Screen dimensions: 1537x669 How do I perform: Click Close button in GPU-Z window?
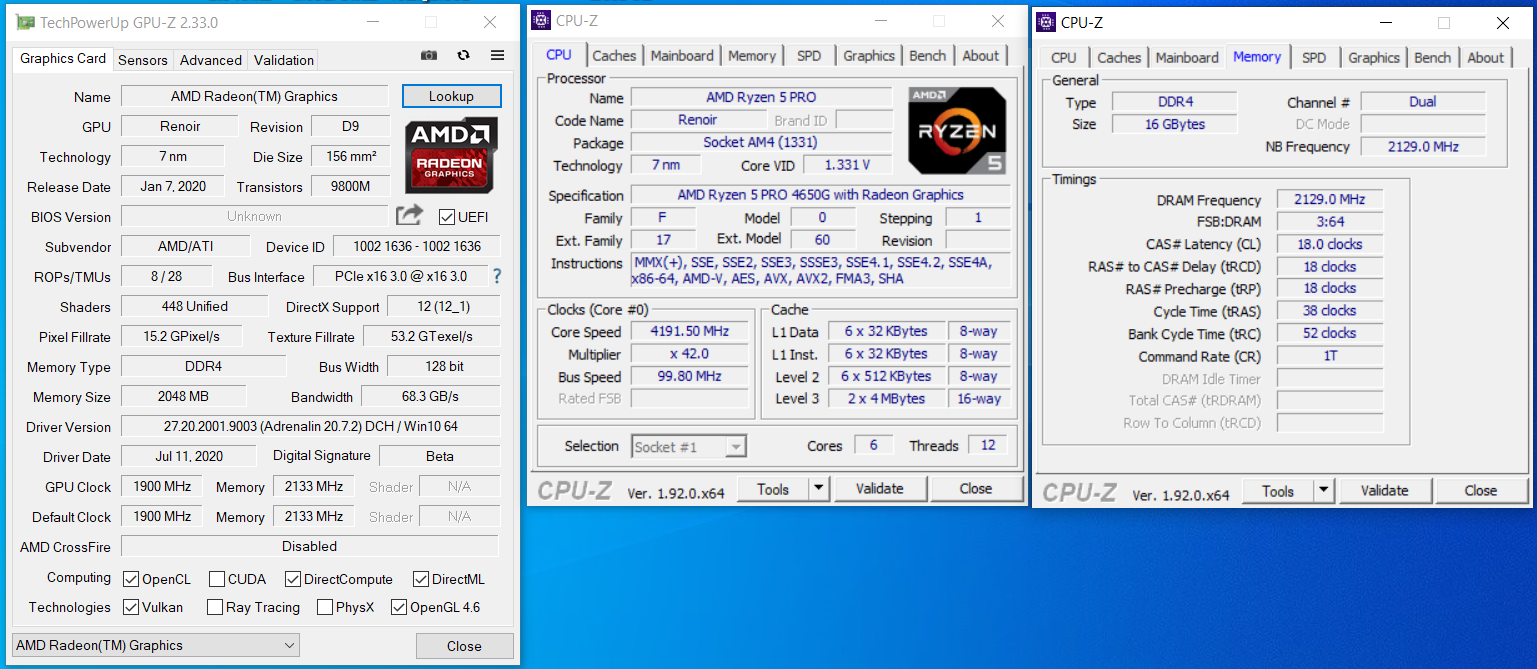pos(464,646)
